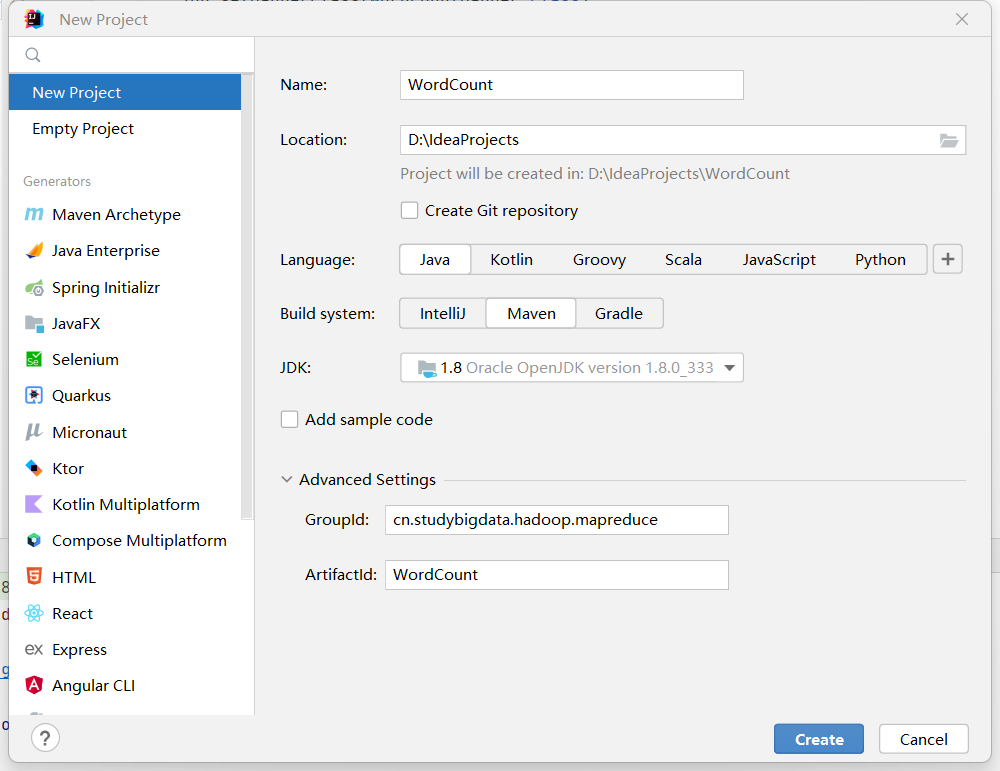Screen dimensions: 1000x771
Task: Tick the Add sample code checkbox
Action: [290, 420]
